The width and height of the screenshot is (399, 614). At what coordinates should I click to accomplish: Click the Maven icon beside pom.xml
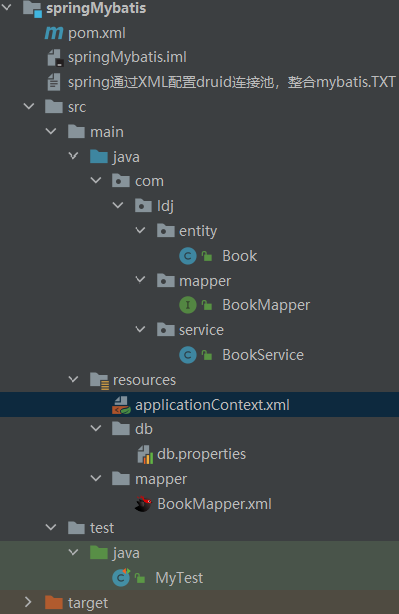(54, 33)
